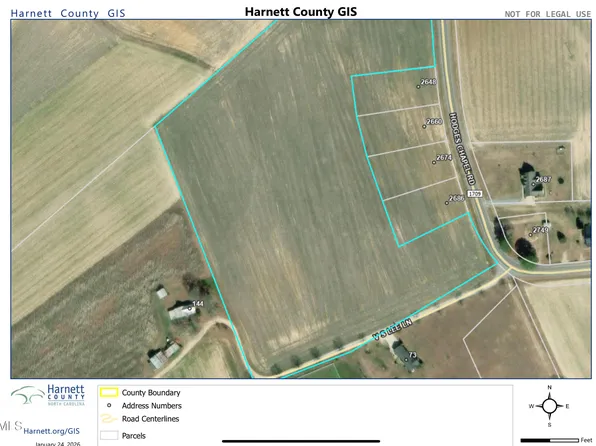Screen dimensions: 596x446
Task: Click the blue 'Harnett County GIS' header text
Action: tap(68, 13)
